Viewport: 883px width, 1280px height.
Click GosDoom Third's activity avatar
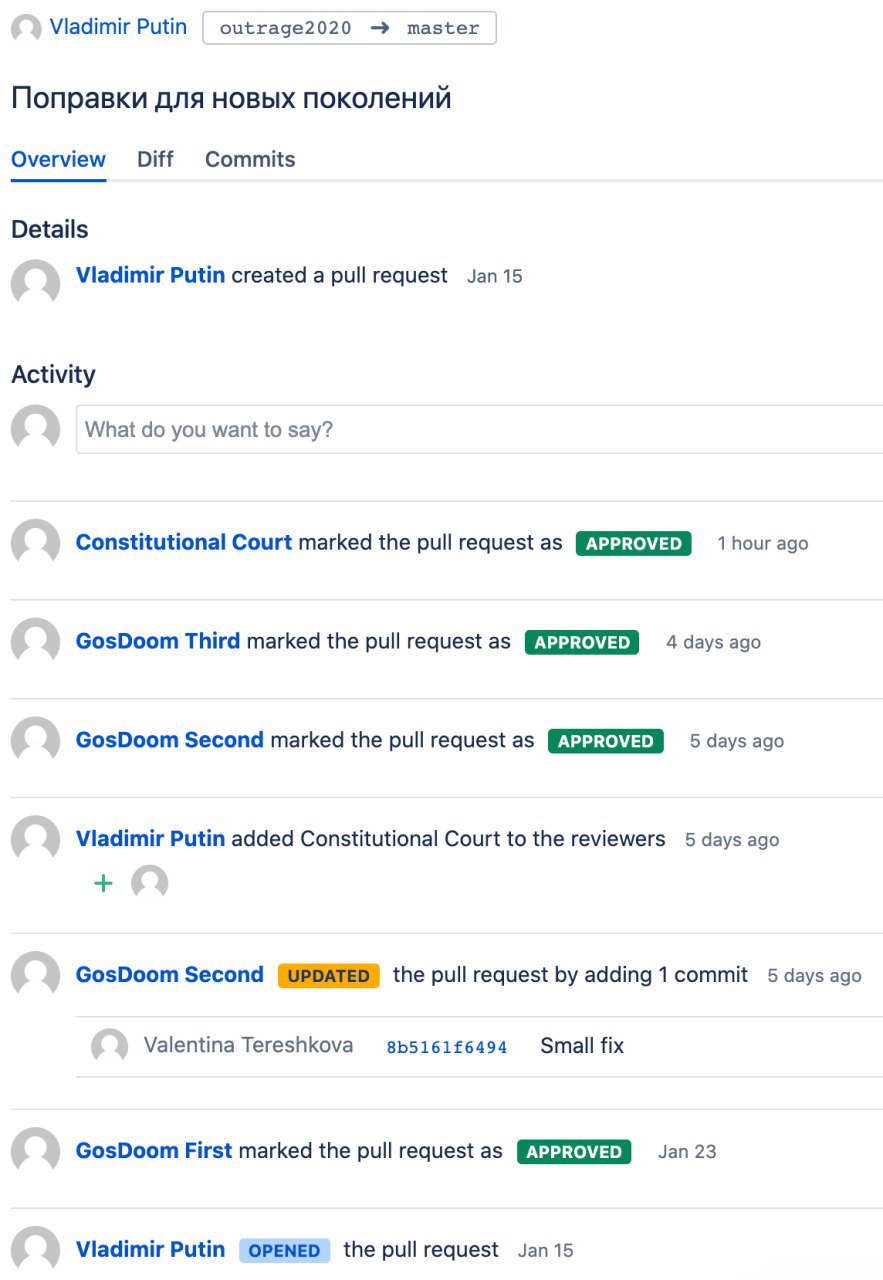coord(35,642)
